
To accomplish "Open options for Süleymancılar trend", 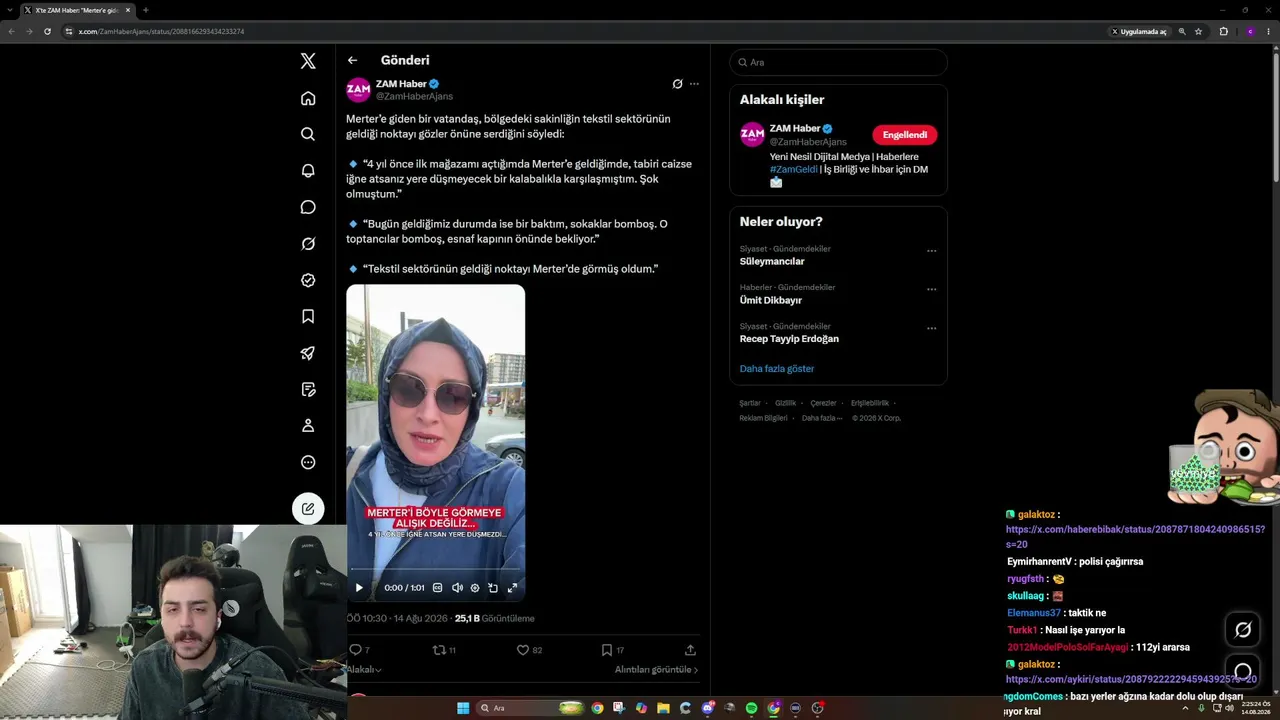I will pyautogui.click(x=931, y=251).
